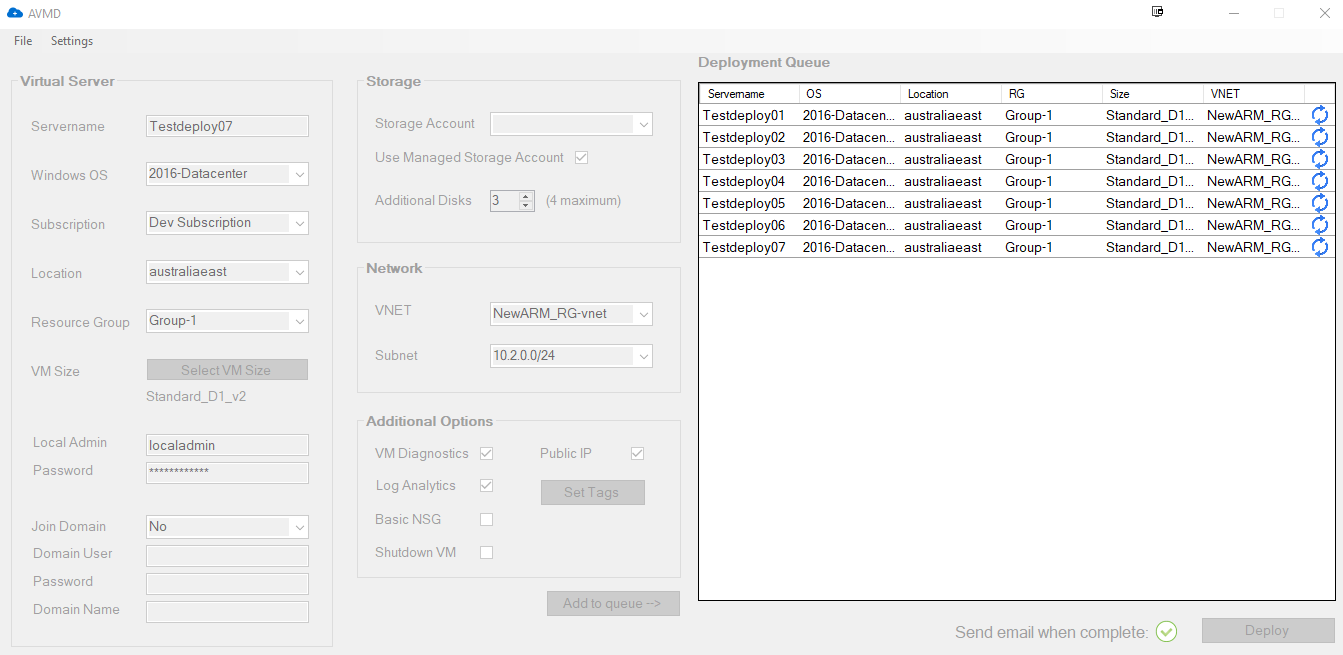
Task: Click the Servername input field
Action: [227, 126]
